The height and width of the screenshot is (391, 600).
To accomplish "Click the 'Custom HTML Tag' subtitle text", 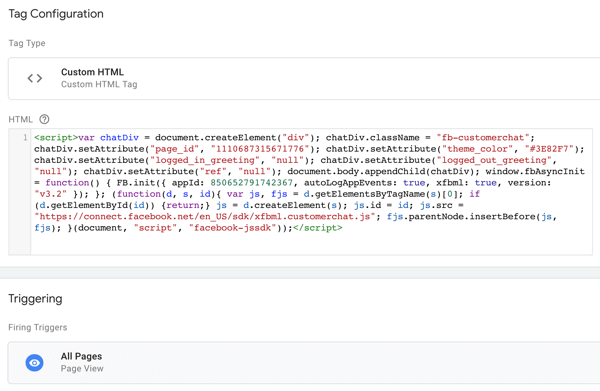I will (99, 84).
